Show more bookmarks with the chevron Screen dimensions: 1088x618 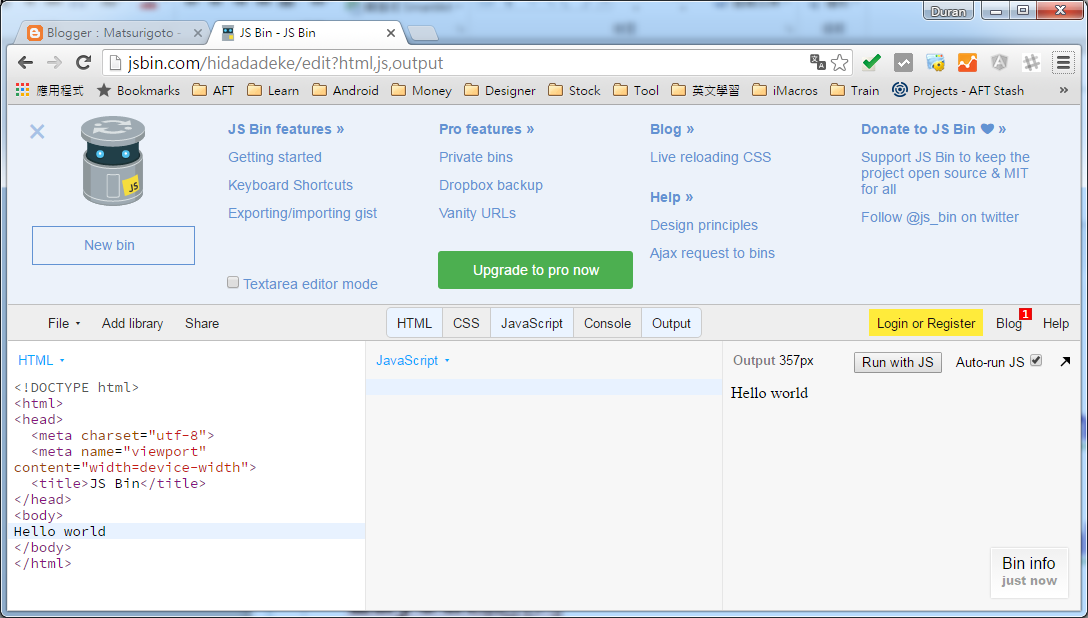coord(1064,90)
